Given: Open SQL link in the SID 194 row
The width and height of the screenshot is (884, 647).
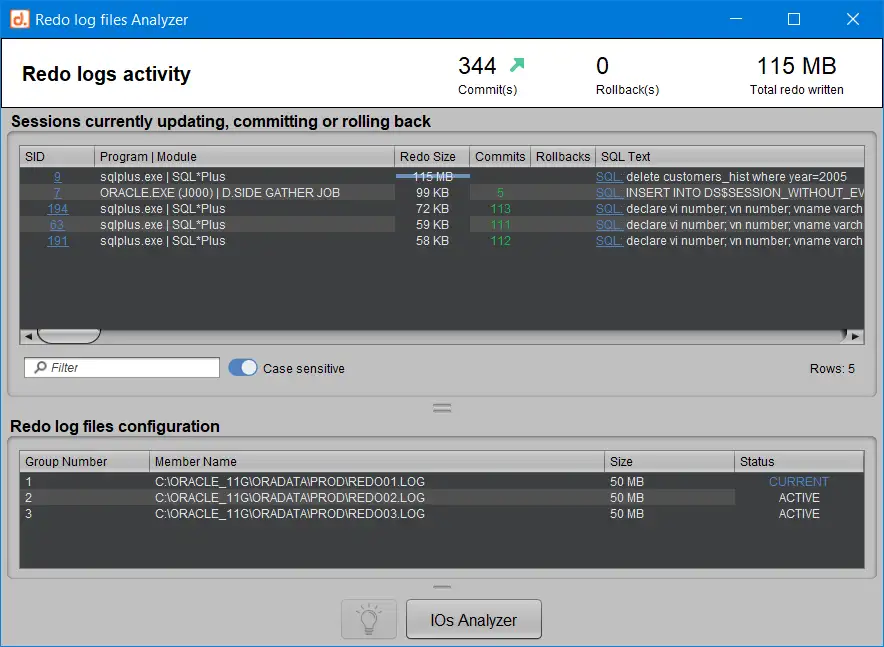Looking at the screenshot, I should coord(609,209).
